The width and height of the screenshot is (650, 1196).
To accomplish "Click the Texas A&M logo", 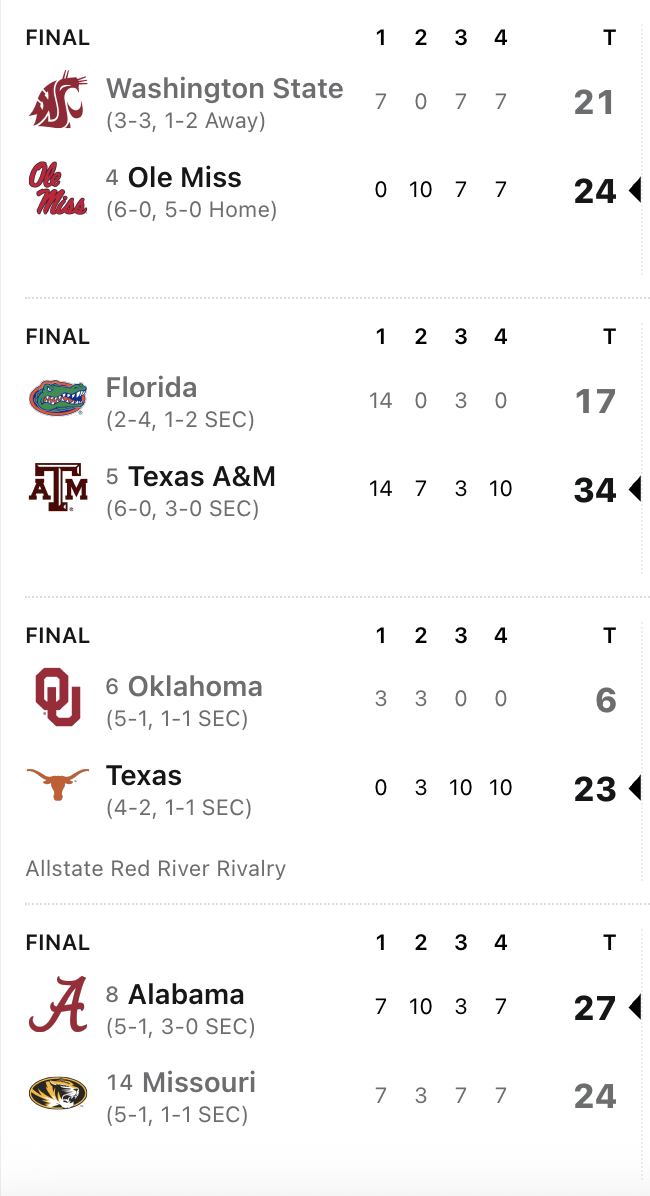I will tap(57, 488).
